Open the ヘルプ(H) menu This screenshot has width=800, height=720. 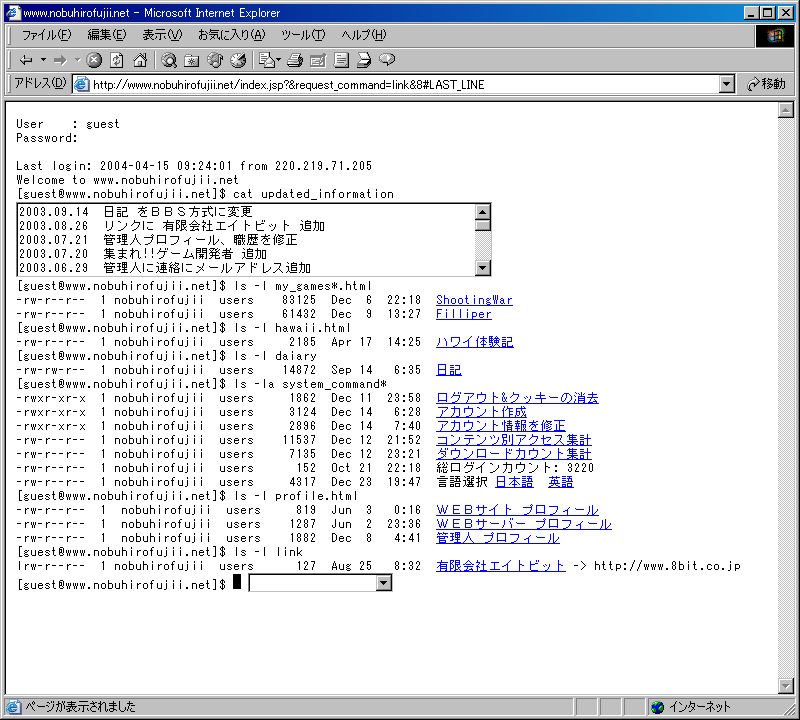[x=363, y=35]
